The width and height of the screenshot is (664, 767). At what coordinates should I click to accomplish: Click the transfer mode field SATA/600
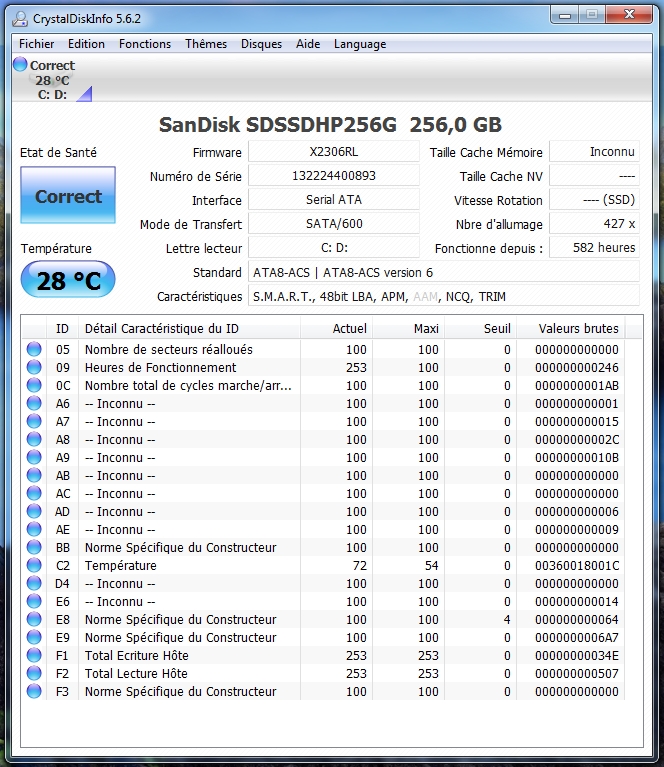334,224
